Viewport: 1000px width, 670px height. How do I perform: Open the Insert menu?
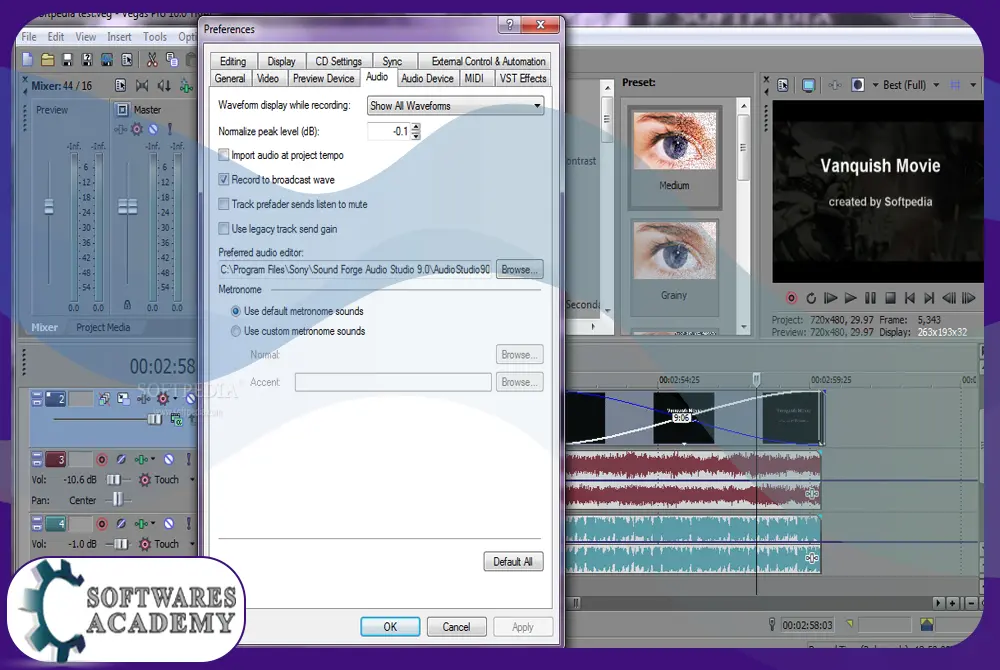pos(119,37)
